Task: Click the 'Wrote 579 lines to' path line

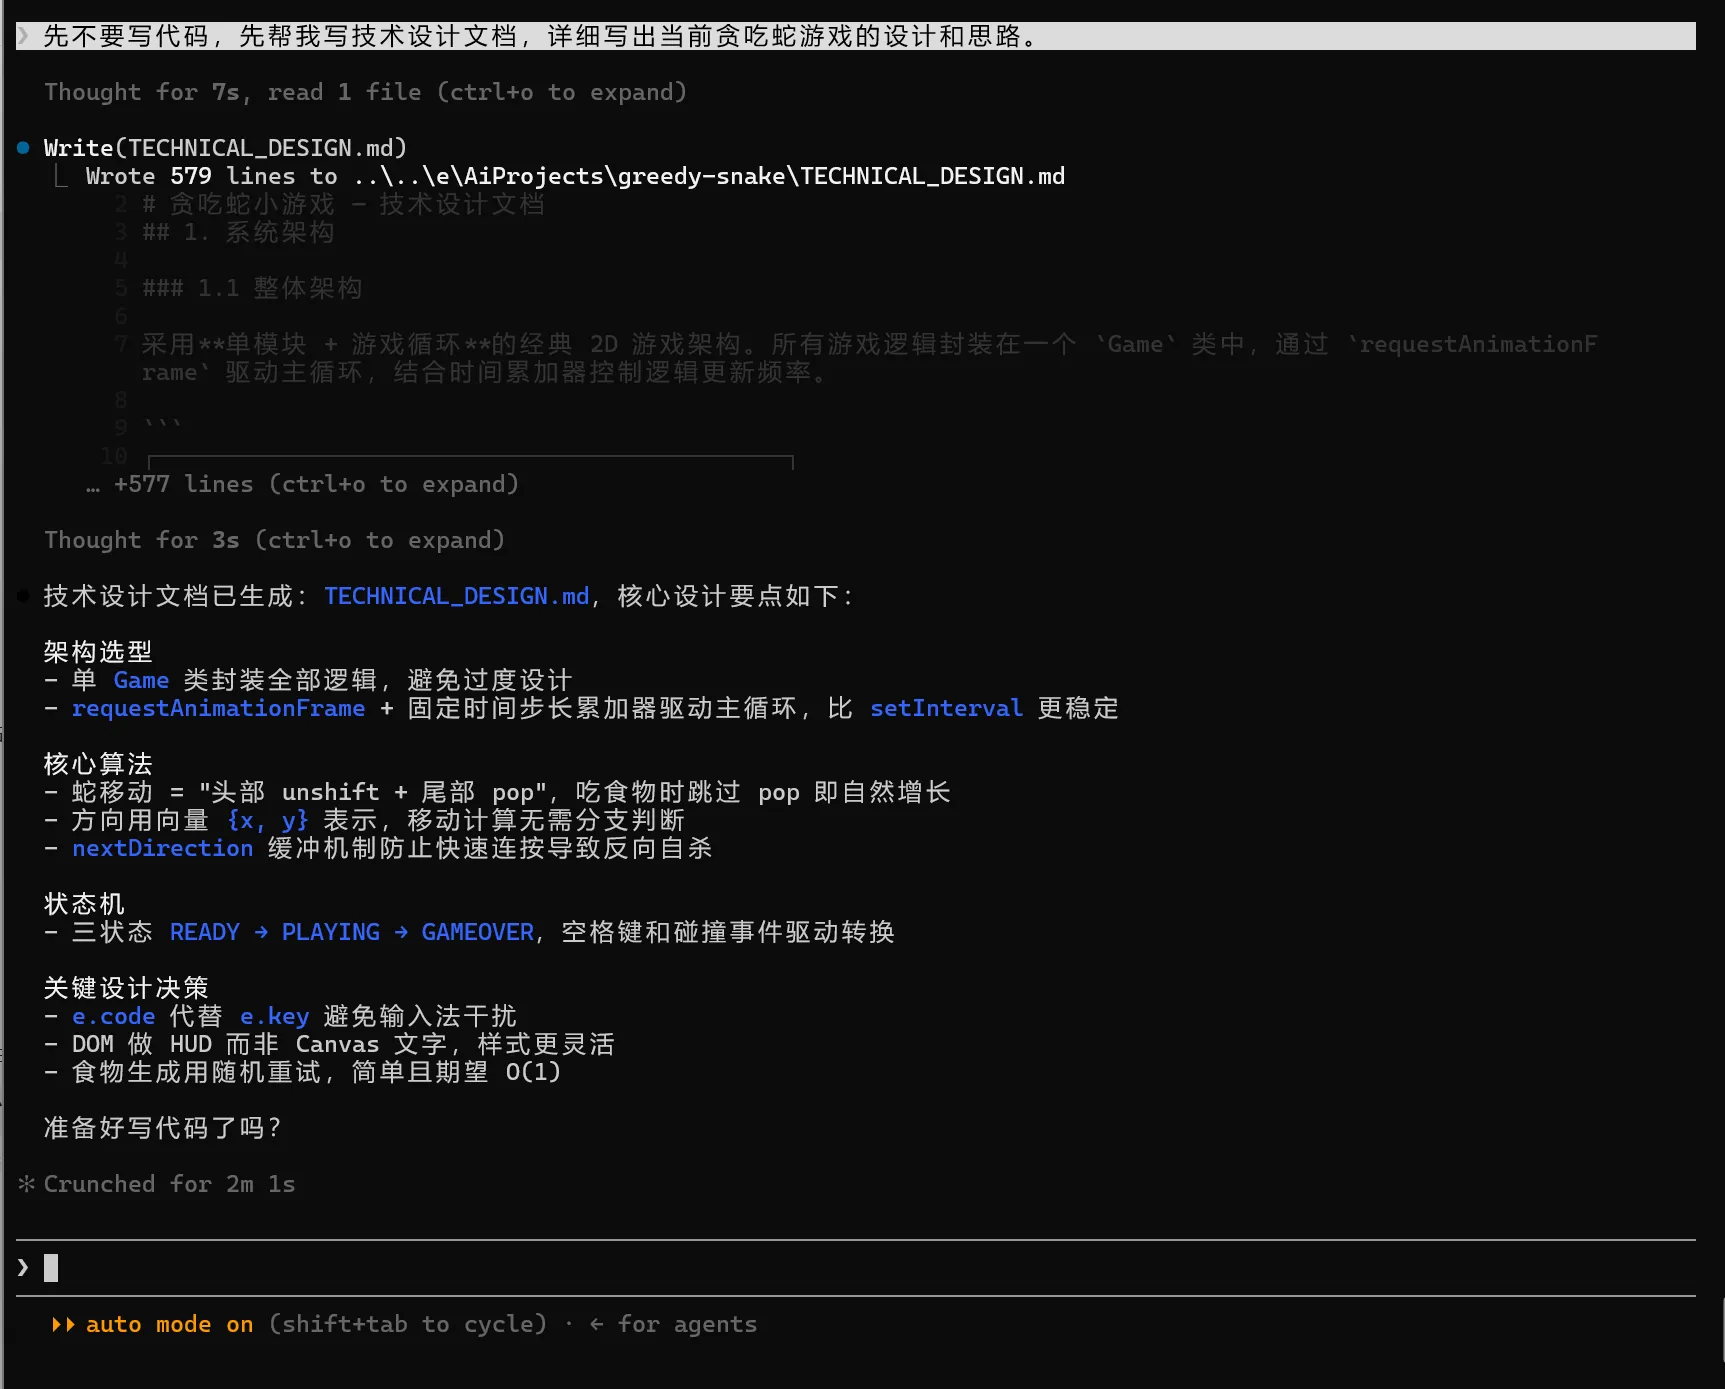Action: pyautogui.click(x=575, y=176)
